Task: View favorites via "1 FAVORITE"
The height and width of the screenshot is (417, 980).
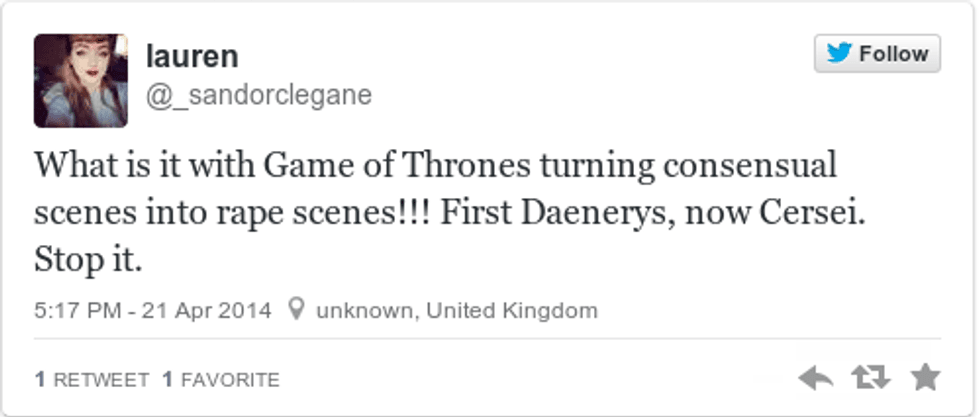Action: [221, 380]
